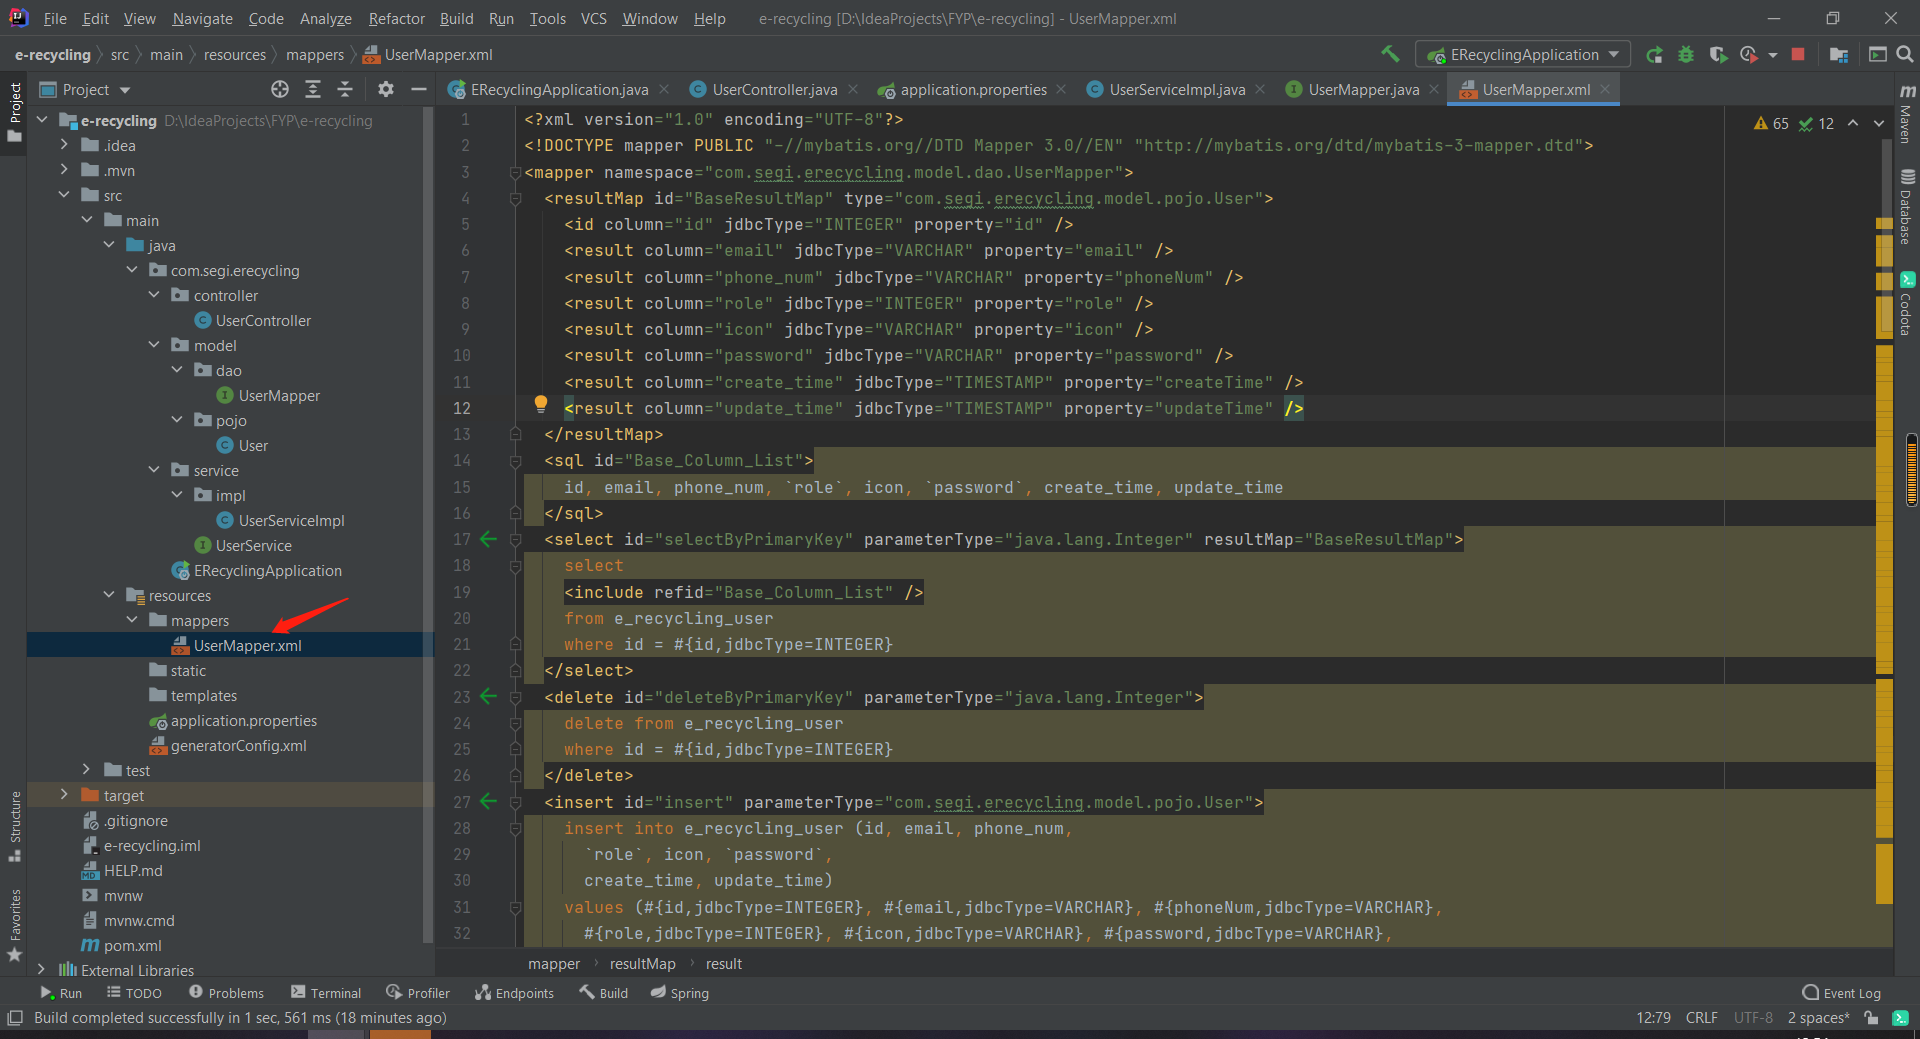The image size is (1920, 1039).
Task: Expand the test folder
Action: coord(87,770)
